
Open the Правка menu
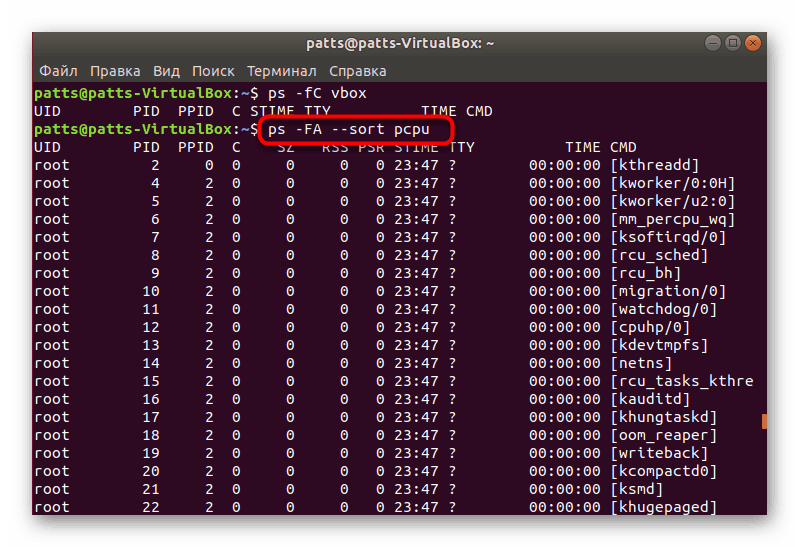(x=115, y=71)
